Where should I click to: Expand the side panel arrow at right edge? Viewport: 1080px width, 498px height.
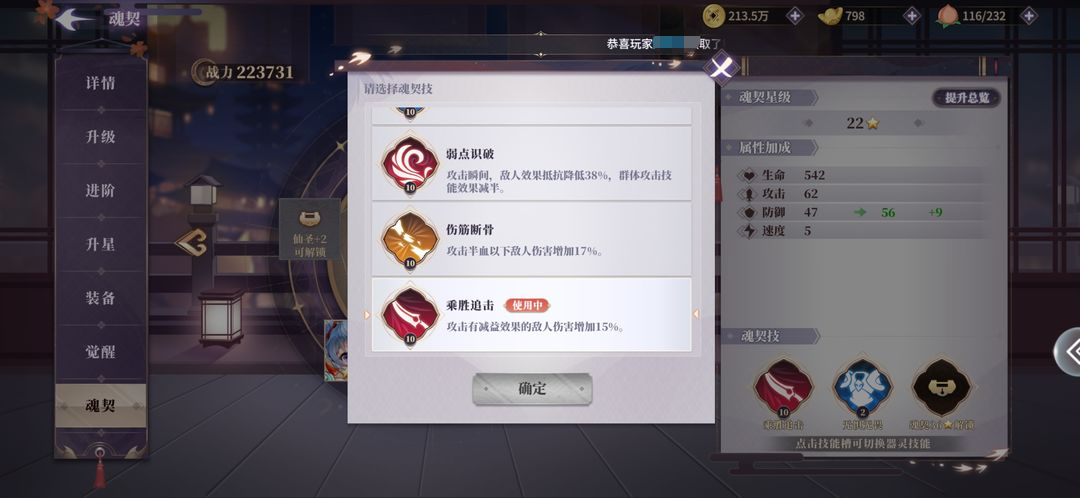(x=1069, y=351)
